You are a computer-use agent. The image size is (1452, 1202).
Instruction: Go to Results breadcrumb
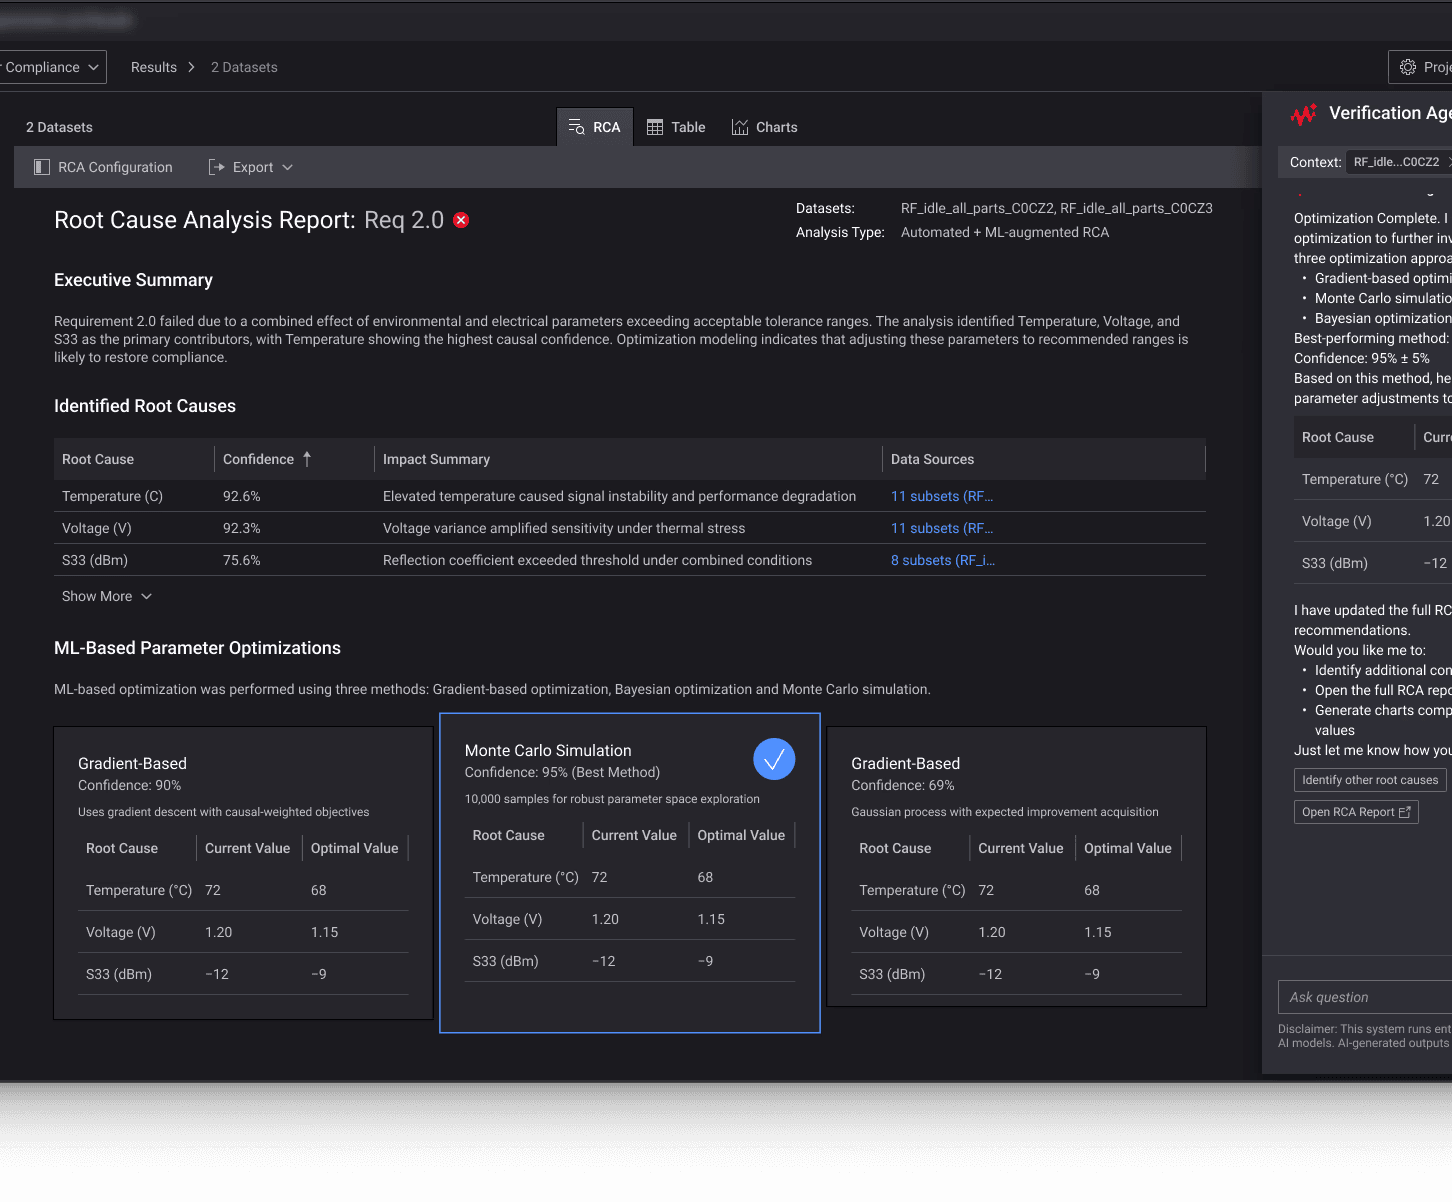click(x=154, y=67)
